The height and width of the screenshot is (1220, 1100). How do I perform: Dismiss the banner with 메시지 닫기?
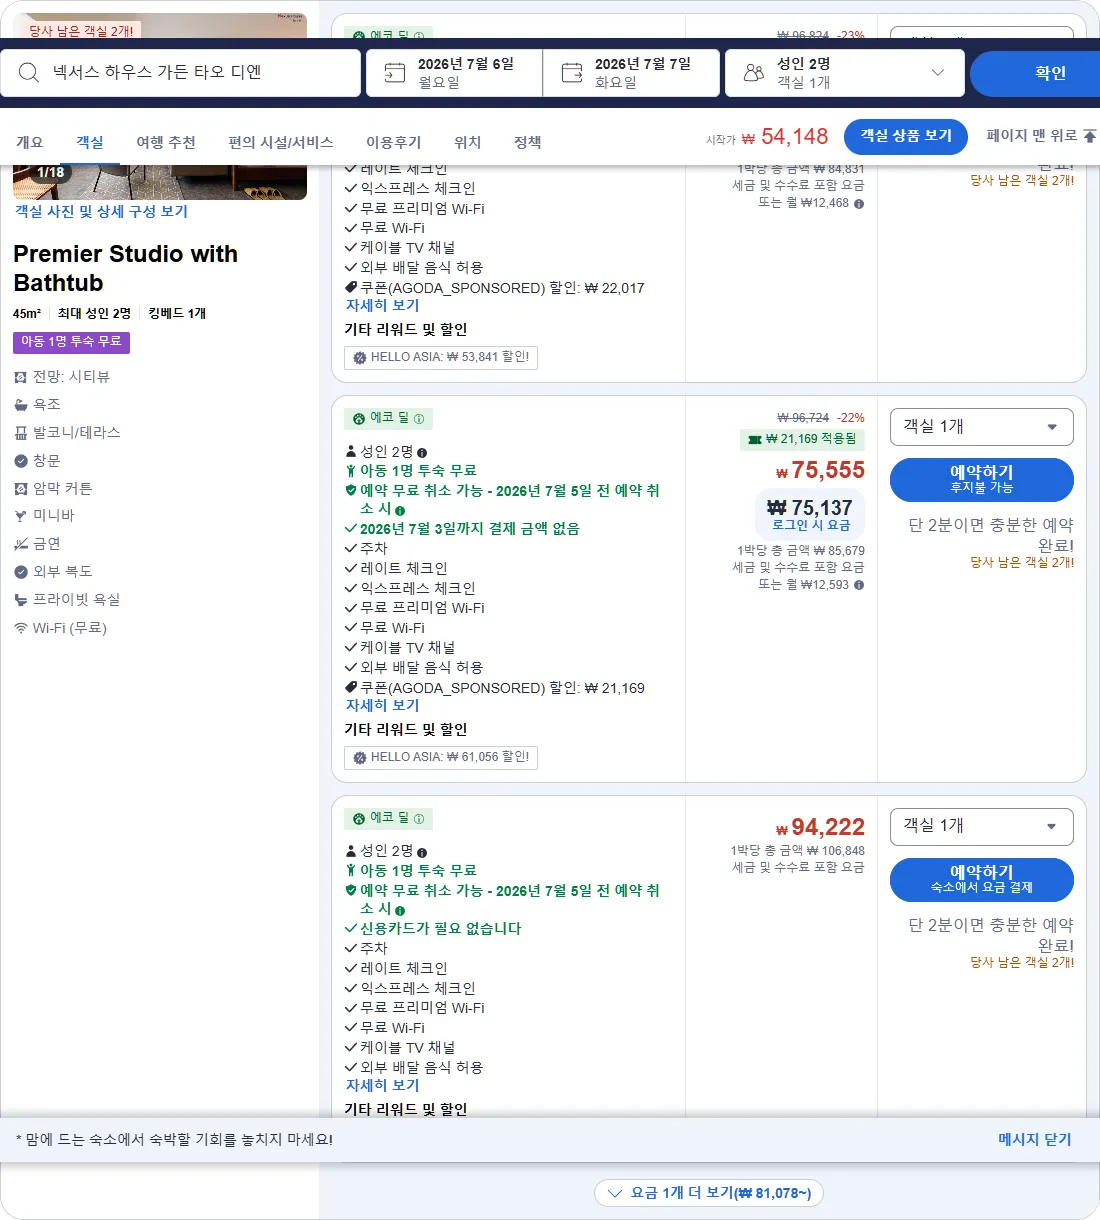(x=1035, y=1139)
